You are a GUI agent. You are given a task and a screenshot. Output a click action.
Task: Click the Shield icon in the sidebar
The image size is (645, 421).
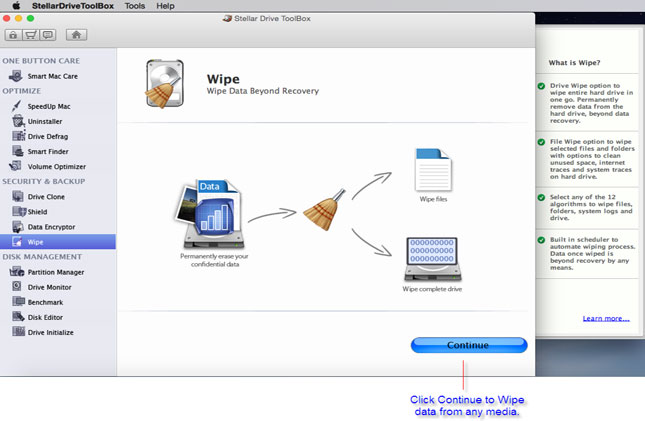point(19,212)
